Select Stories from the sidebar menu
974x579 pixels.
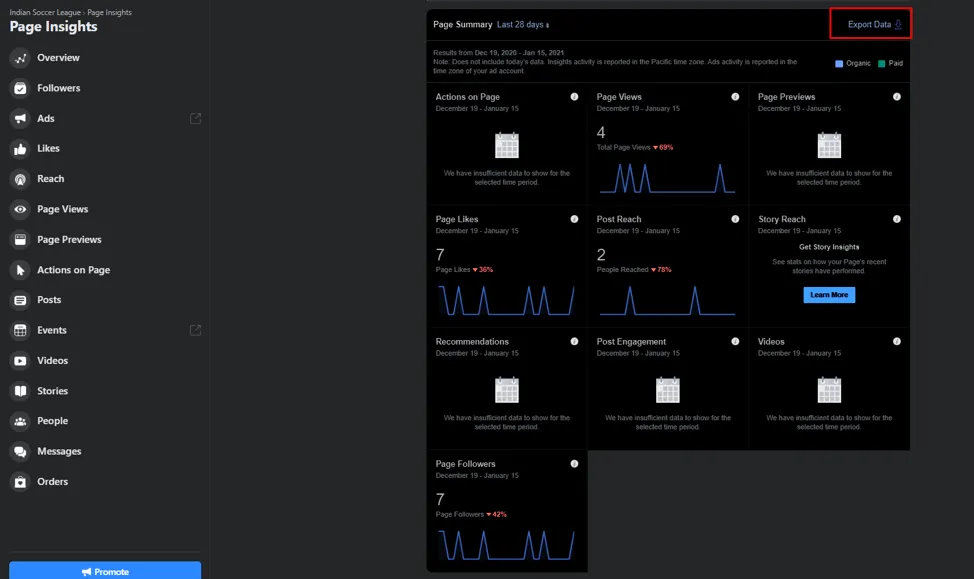pyautogui.click(x=52, y=391)
